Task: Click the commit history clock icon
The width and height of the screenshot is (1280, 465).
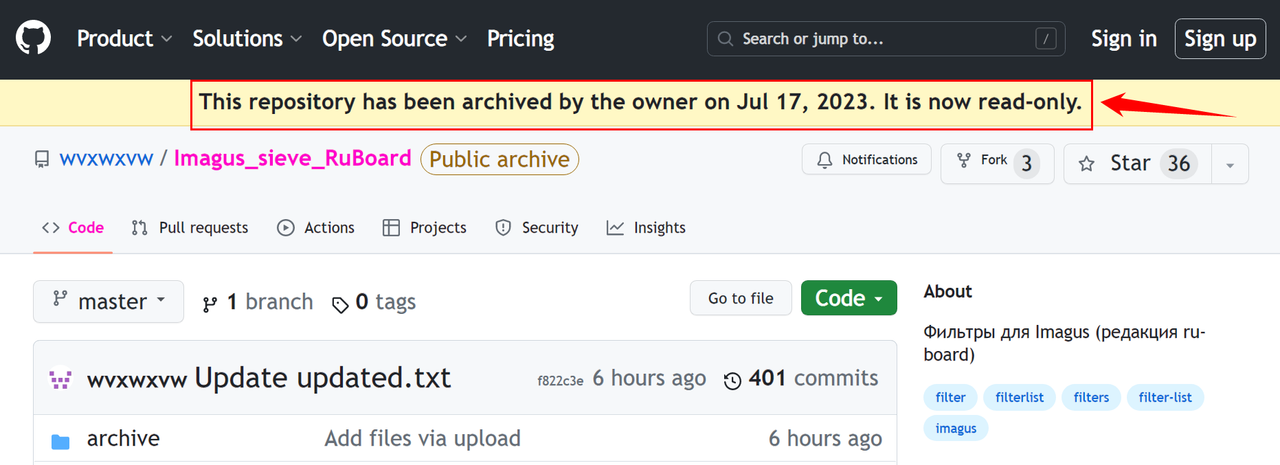Action: pos(733,380)
